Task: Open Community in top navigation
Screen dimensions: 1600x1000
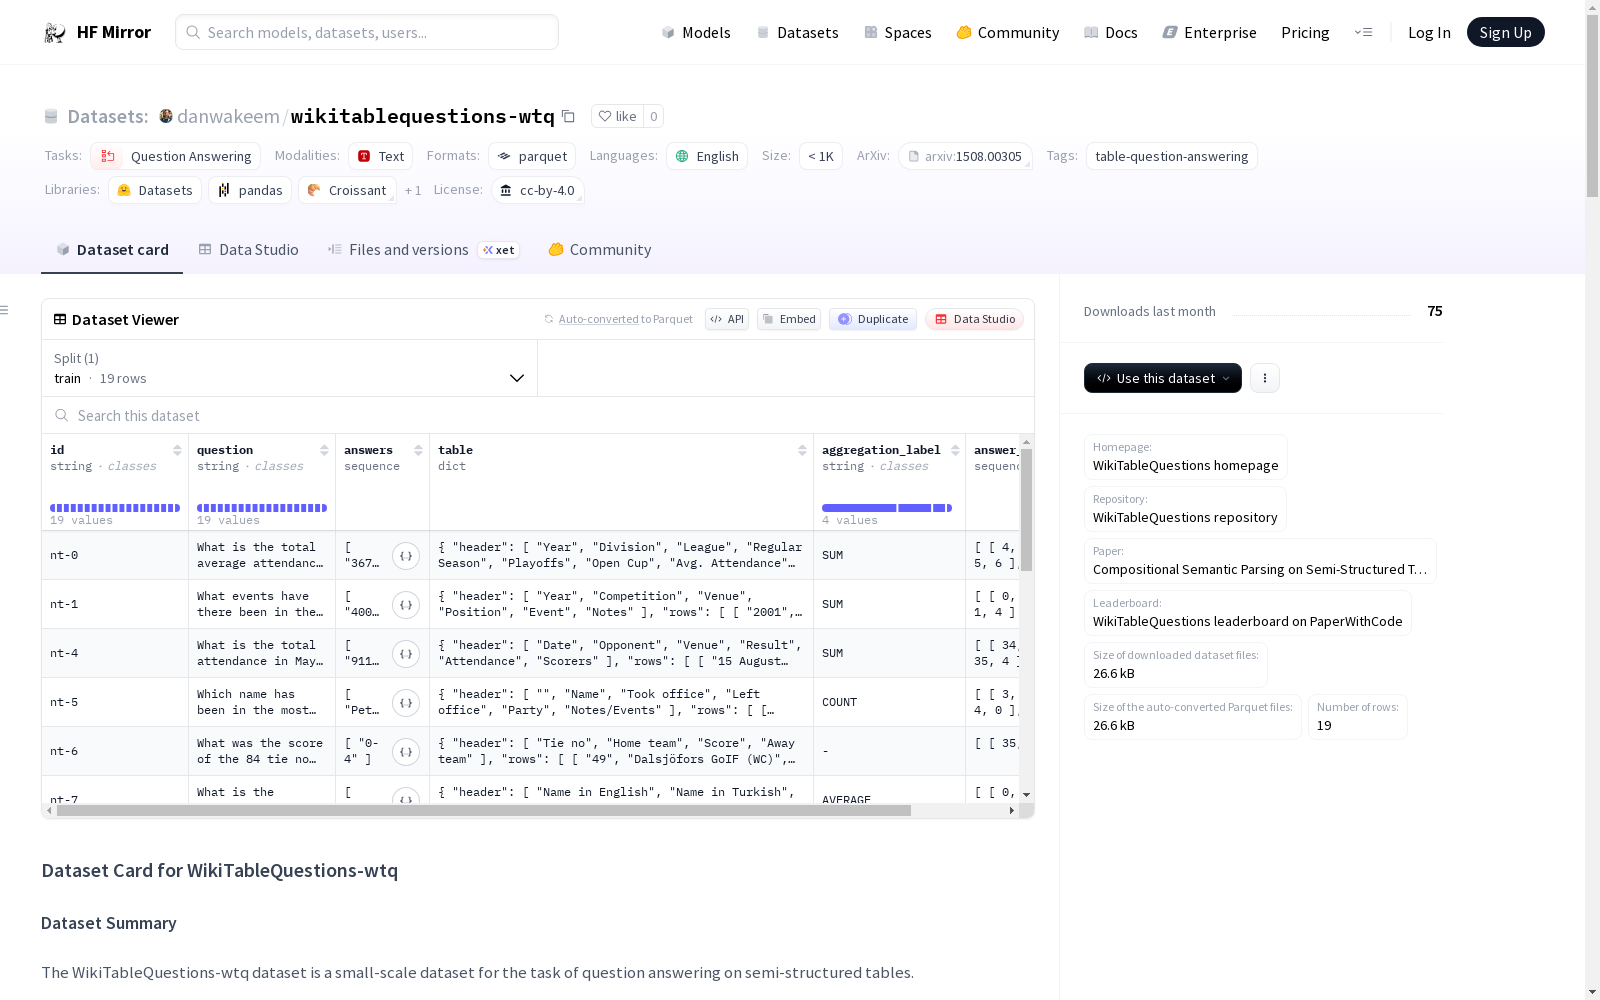Action: (x=1008, y=32)
